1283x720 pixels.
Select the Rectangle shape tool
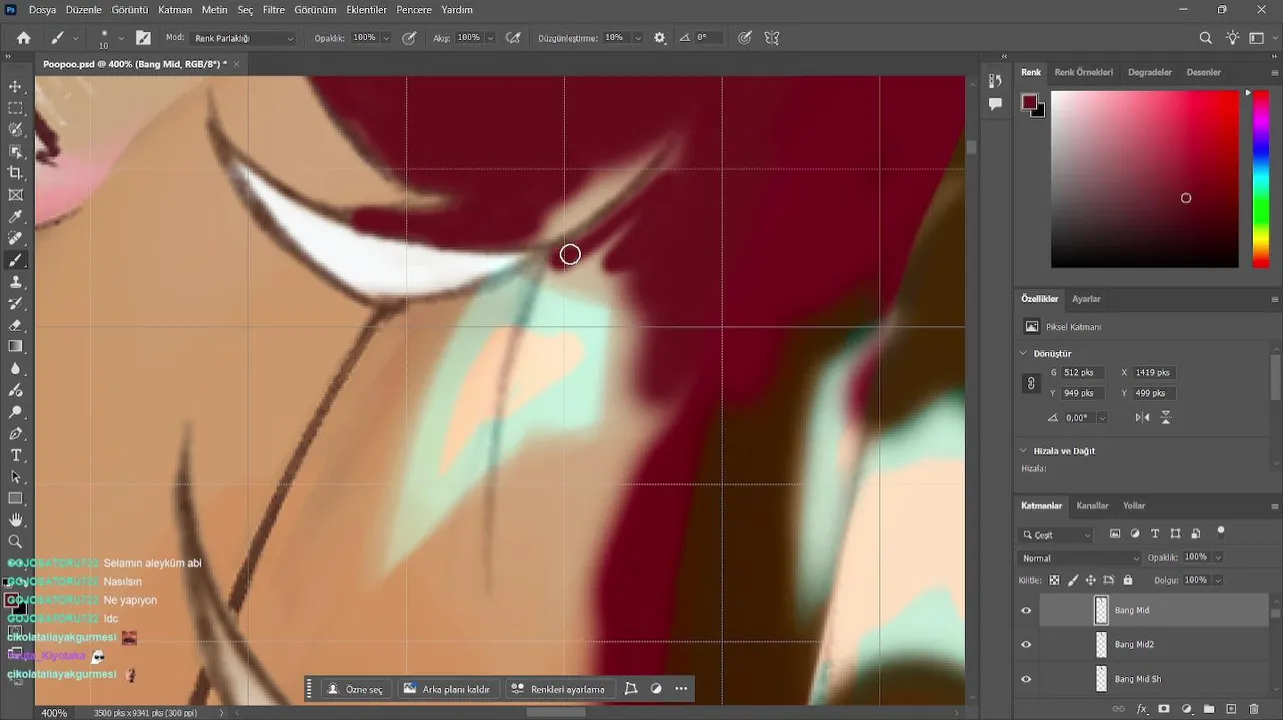[15, 498]
